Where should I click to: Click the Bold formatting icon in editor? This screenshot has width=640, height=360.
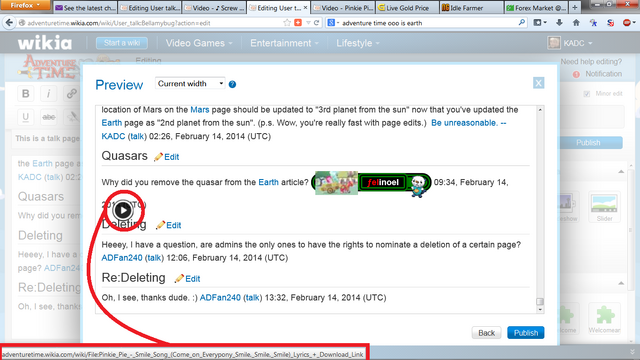(x=25, y=93)
